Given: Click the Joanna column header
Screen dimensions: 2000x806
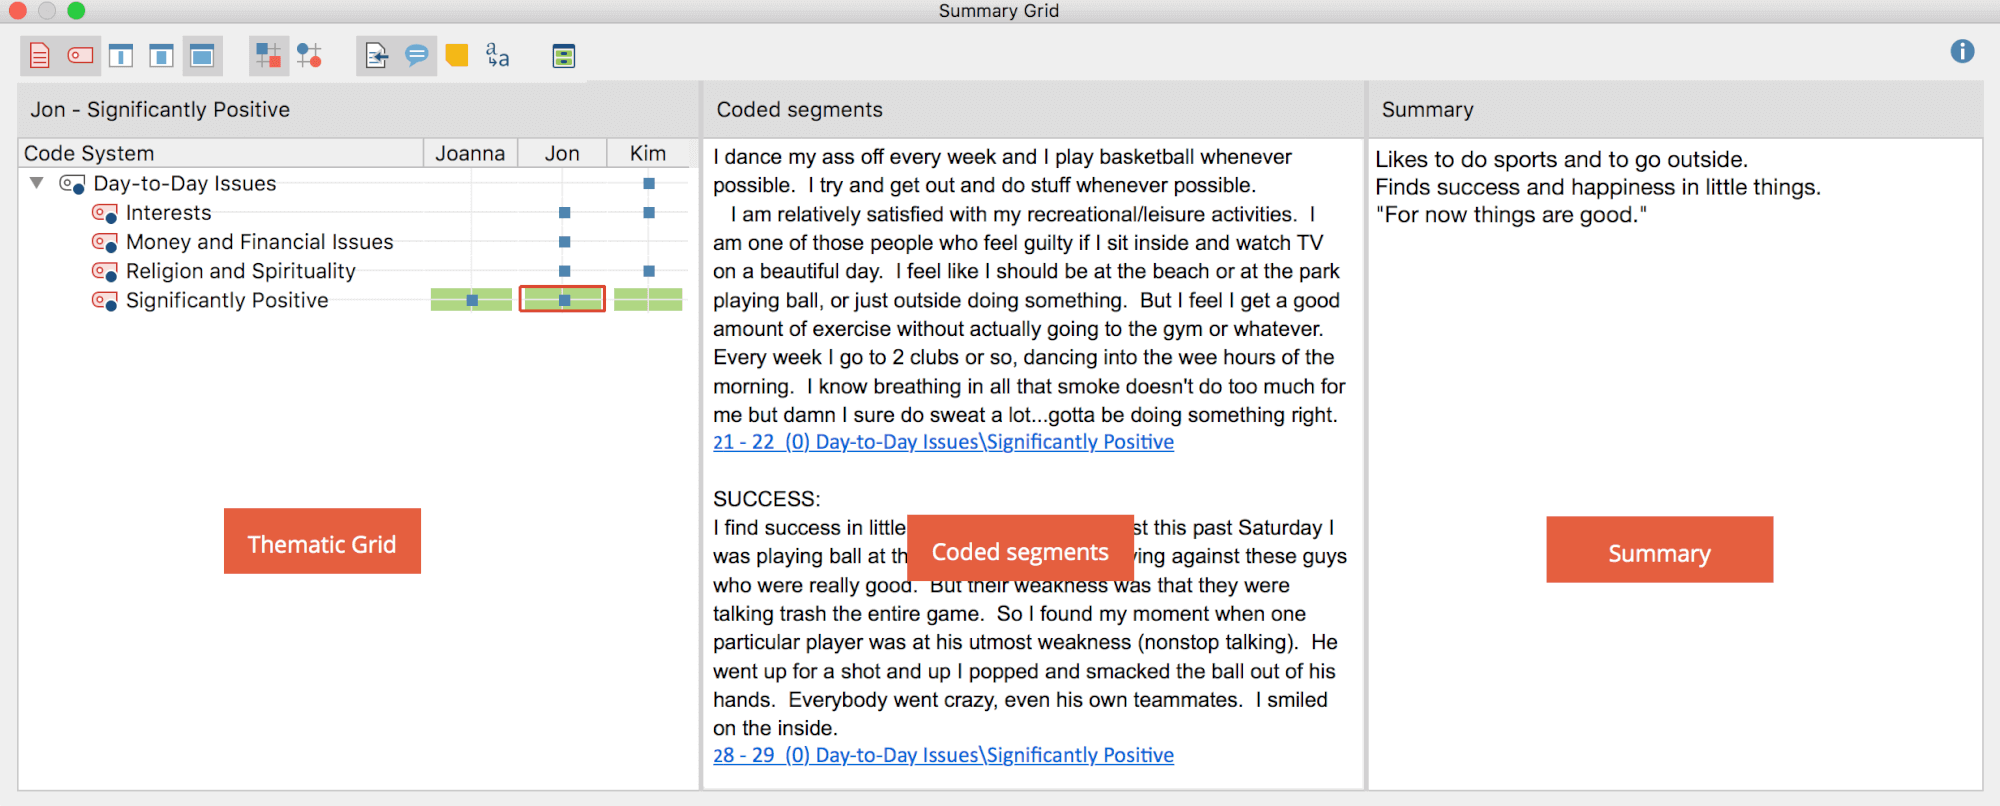Looking at the screenshot, I should 470,153.
